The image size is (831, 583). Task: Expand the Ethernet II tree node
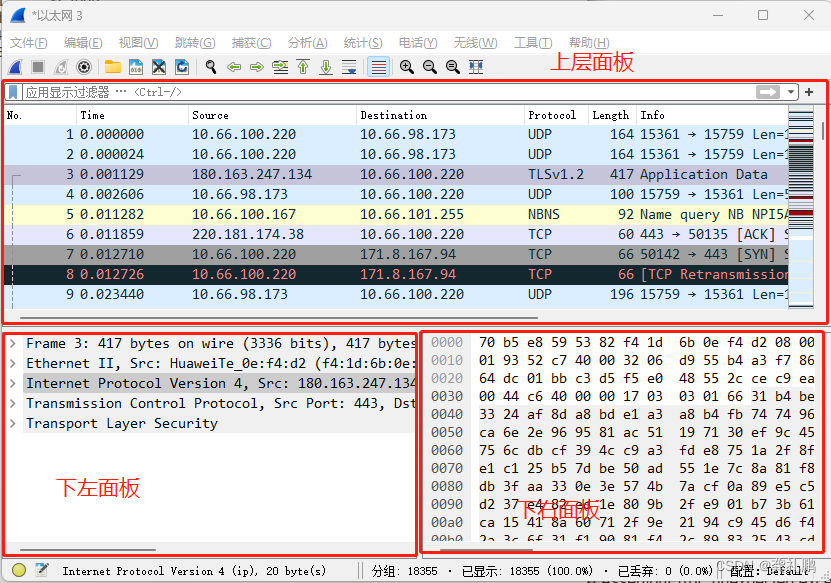(13, 364)
